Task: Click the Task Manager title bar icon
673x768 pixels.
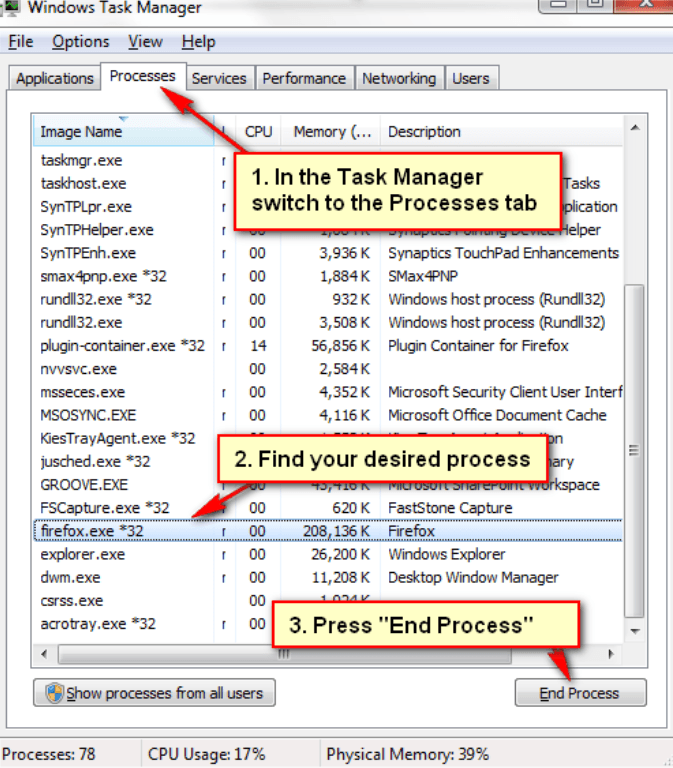Action: click(x=12, y=8)
